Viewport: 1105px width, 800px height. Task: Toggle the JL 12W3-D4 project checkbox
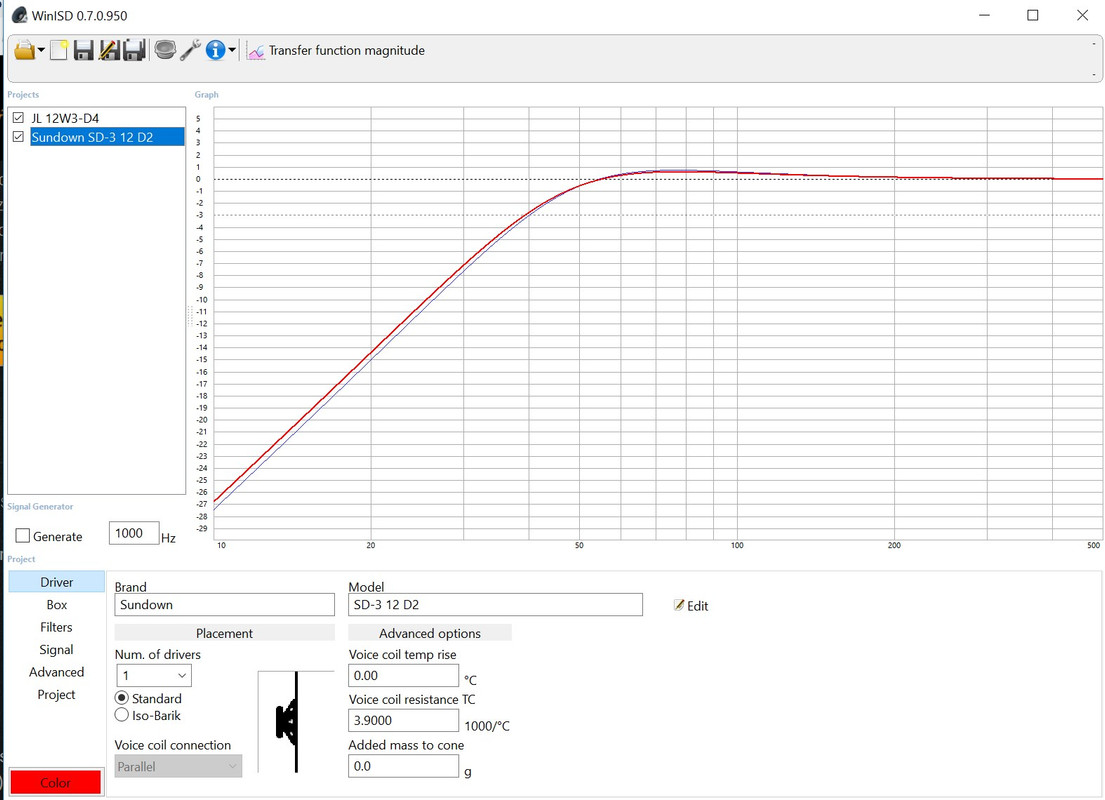tap(18, 118)
